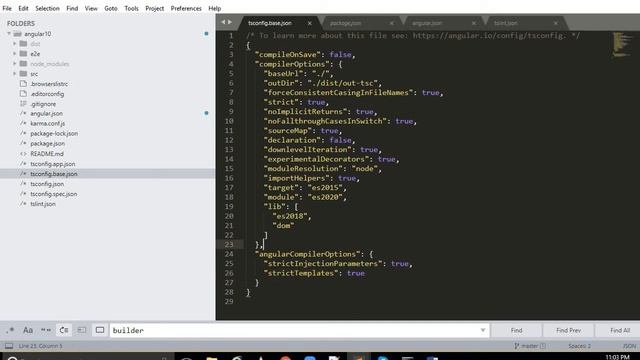Close the tsconfig.base.json tab
640x360 pixels.
point(309,23)
